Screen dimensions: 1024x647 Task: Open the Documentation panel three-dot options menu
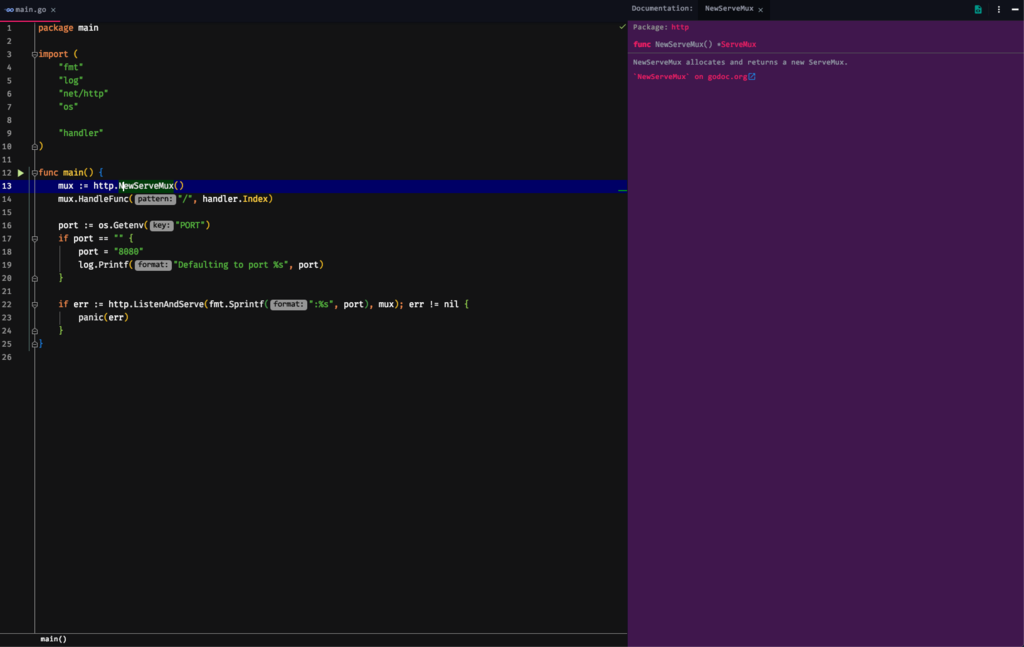coord(999,9)
